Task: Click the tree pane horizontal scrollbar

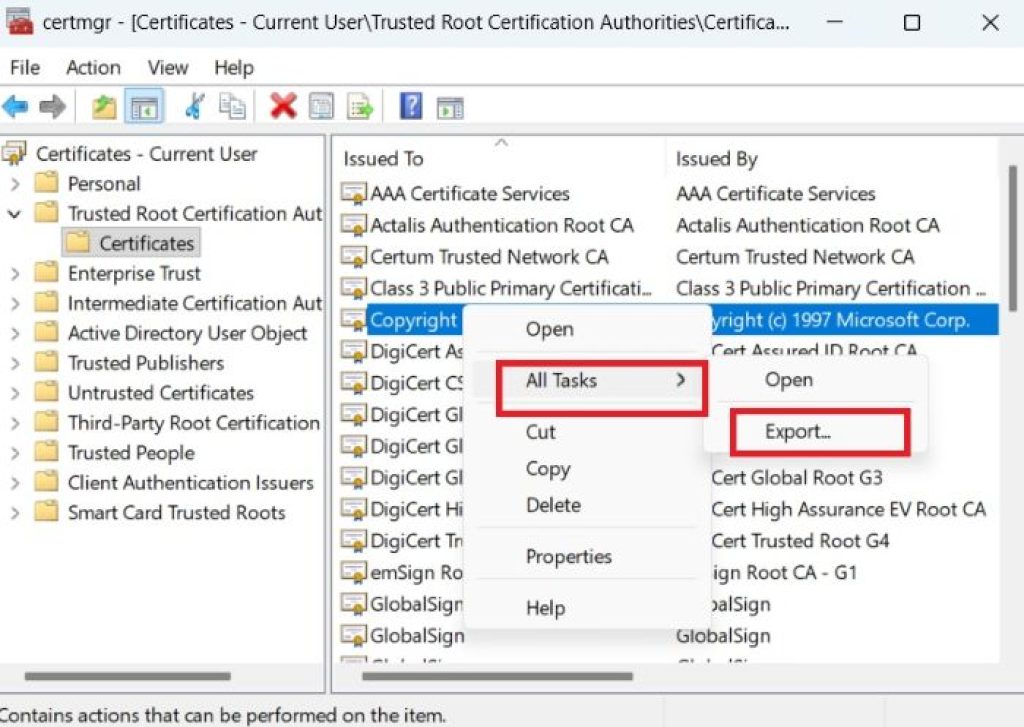Action: tap(128, 676)
